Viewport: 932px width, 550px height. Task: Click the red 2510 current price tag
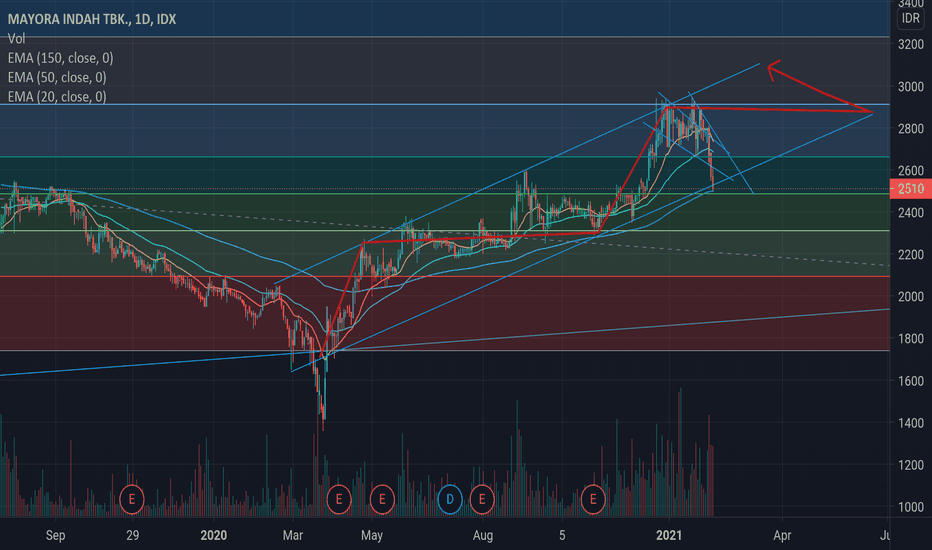pos(911,189)
